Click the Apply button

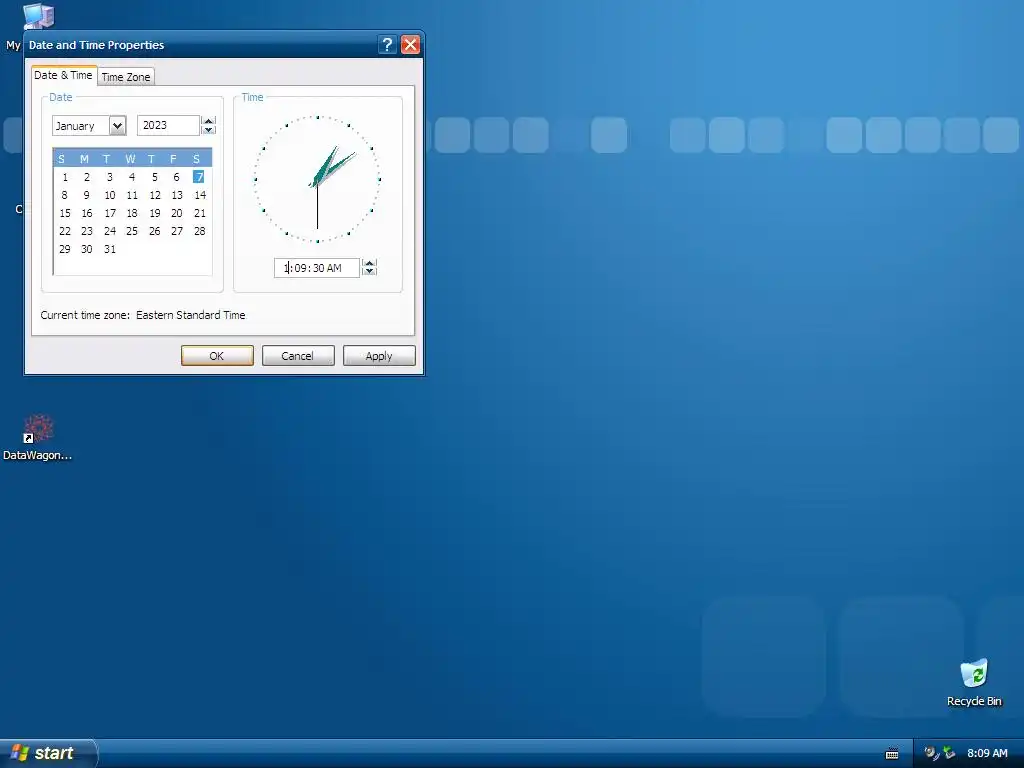[x=379, y=356]
